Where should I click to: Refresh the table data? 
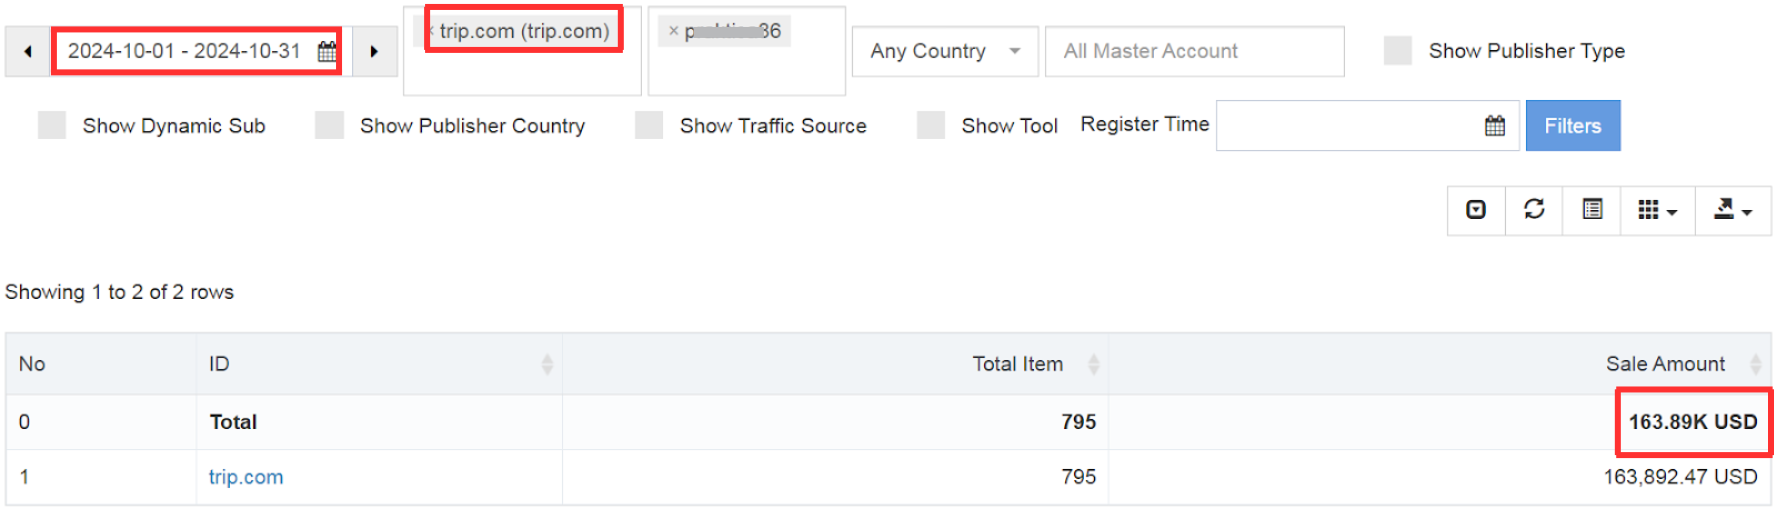pyautogui.click(x=1534, y=210)
